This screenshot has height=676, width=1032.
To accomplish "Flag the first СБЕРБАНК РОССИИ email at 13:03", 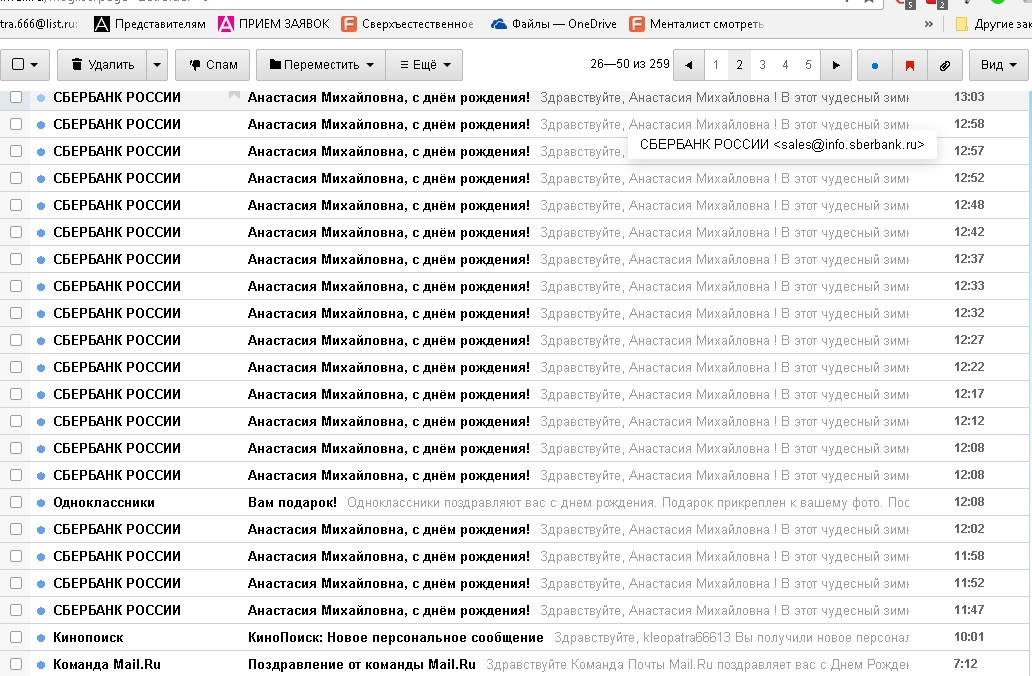I will pos(234,97).
